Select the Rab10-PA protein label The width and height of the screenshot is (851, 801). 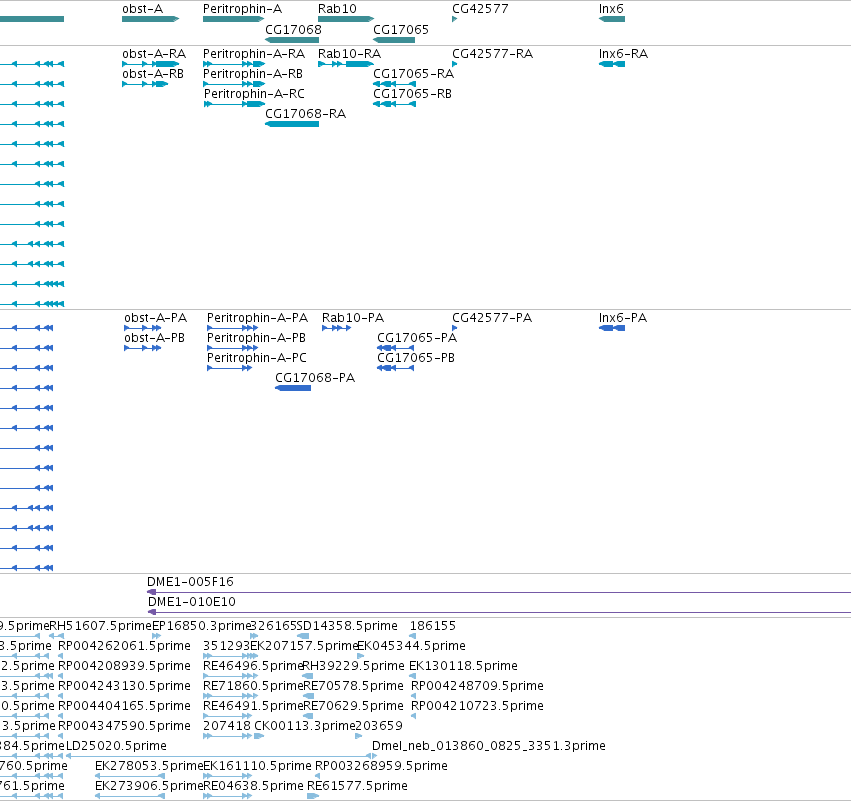click(x=353, y=317)
